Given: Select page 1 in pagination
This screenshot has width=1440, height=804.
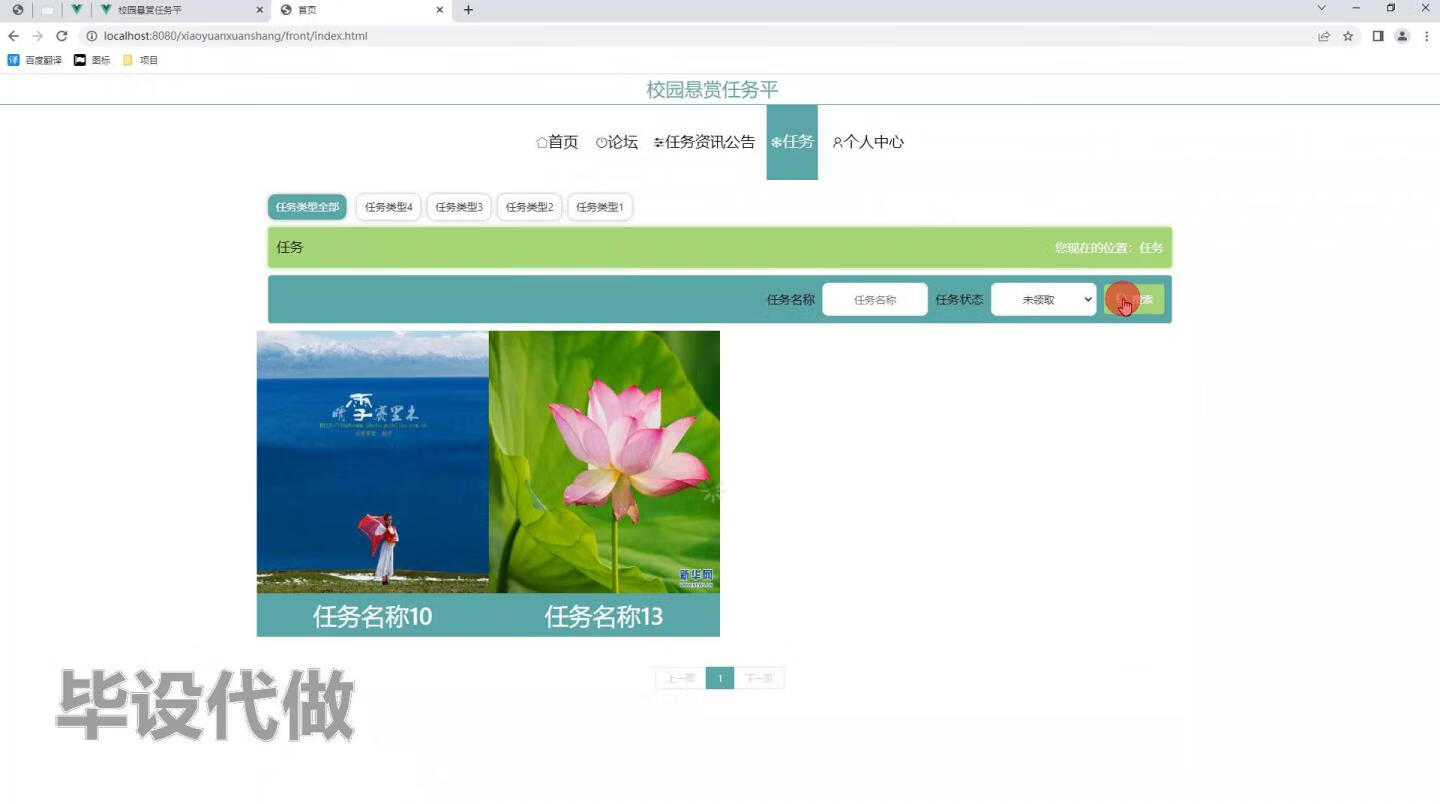Looking at the screenshot, I should (x=720, y=678).
